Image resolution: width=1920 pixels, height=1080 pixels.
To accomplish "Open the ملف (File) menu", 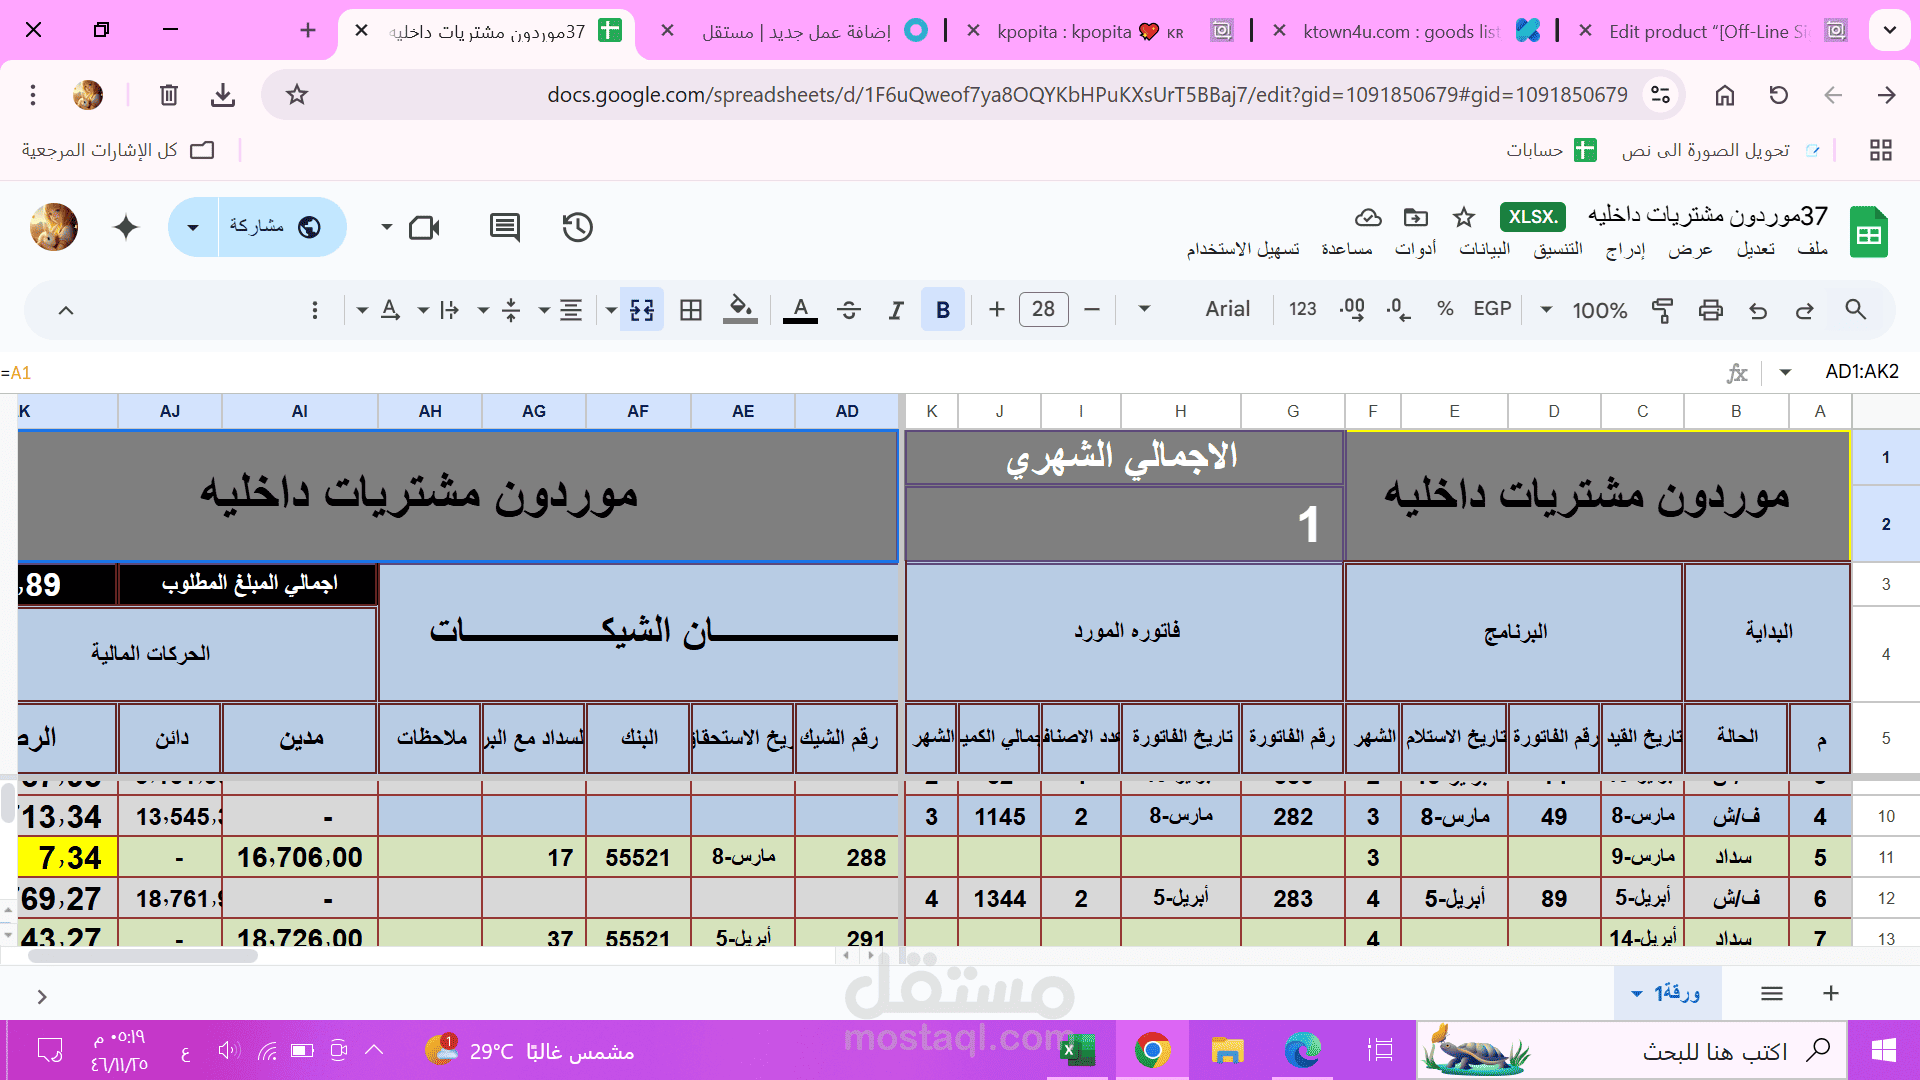I will (1812, 249).
